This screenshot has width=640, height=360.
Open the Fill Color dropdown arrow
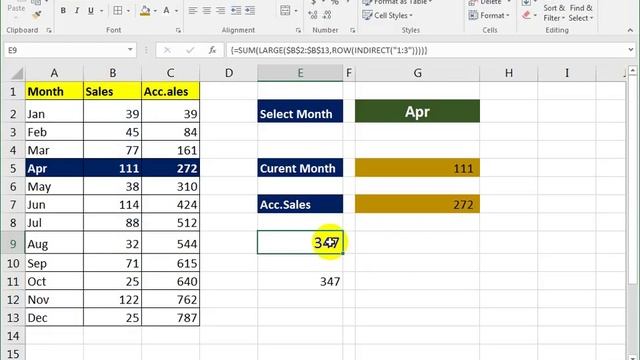point(155,11)
